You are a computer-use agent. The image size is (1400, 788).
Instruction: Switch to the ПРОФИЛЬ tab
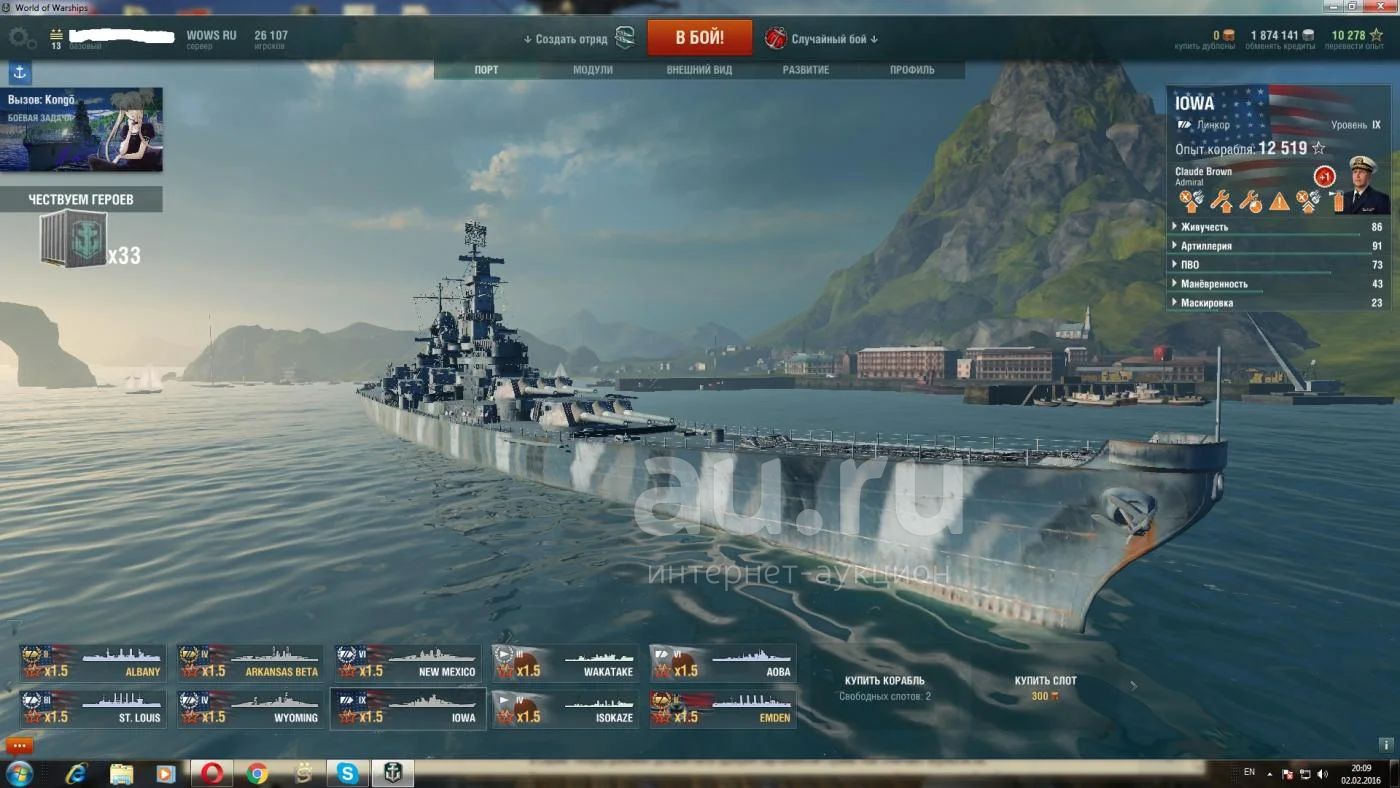click(x=912, y=70)
